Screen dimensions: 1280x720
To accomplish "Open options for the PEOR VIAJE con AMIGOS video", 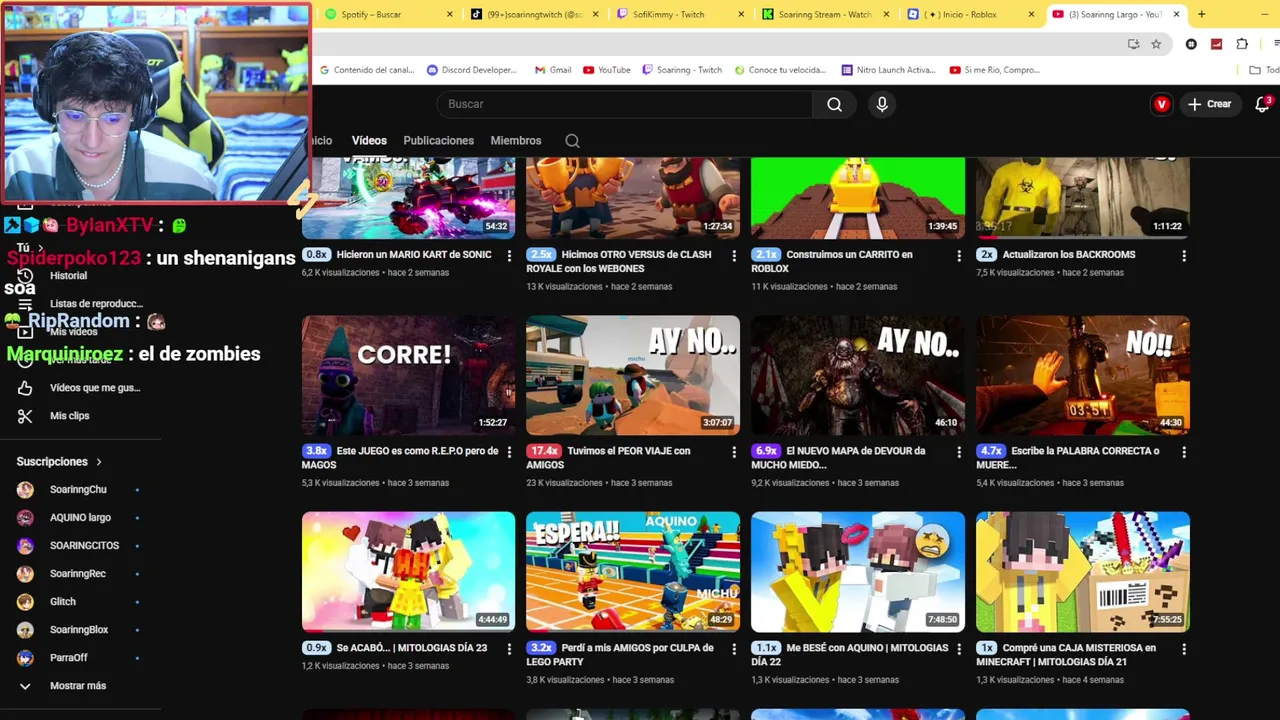I will 734,452.
